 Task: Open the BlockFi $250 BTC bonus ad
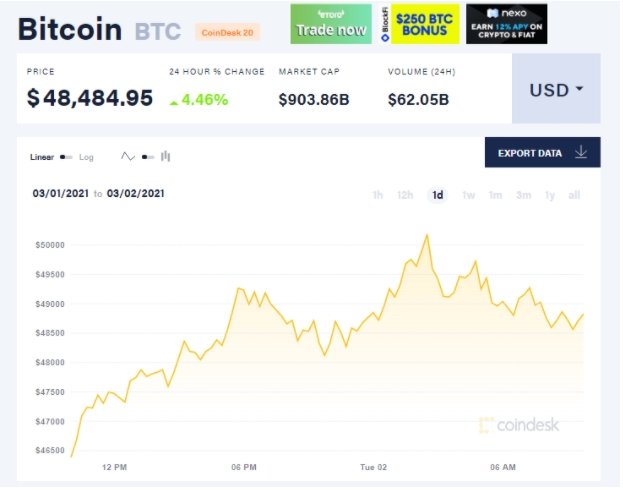pos(420,24)
